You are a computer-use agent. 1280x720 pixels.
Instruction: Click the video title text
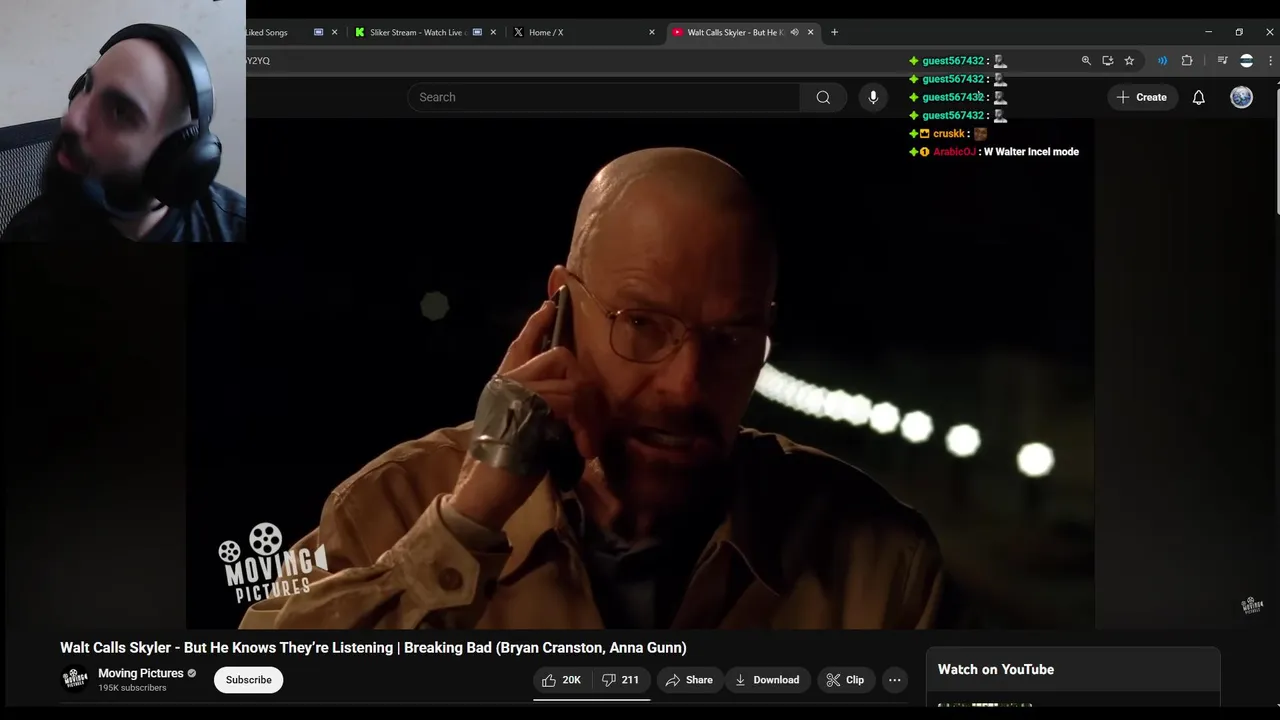(x=373, y=648)
